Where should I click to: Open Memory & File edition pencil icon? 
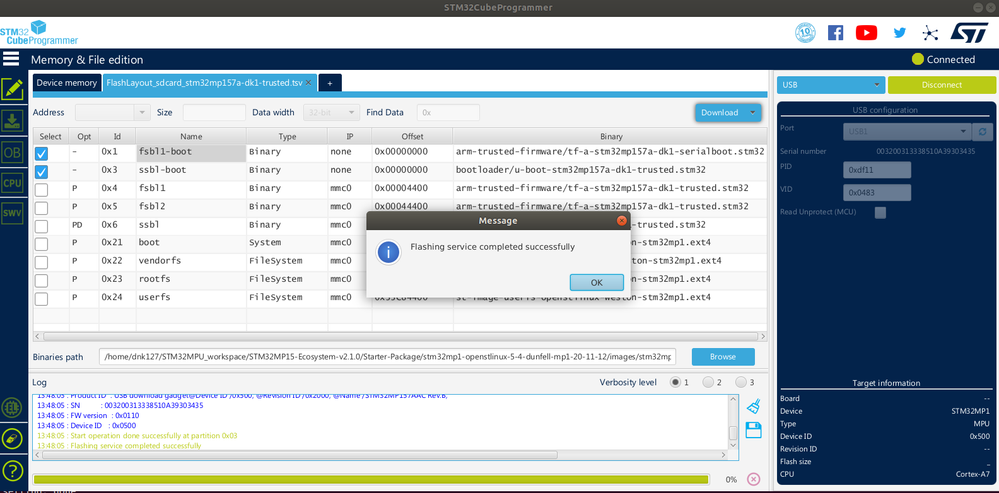click(12, 89)
